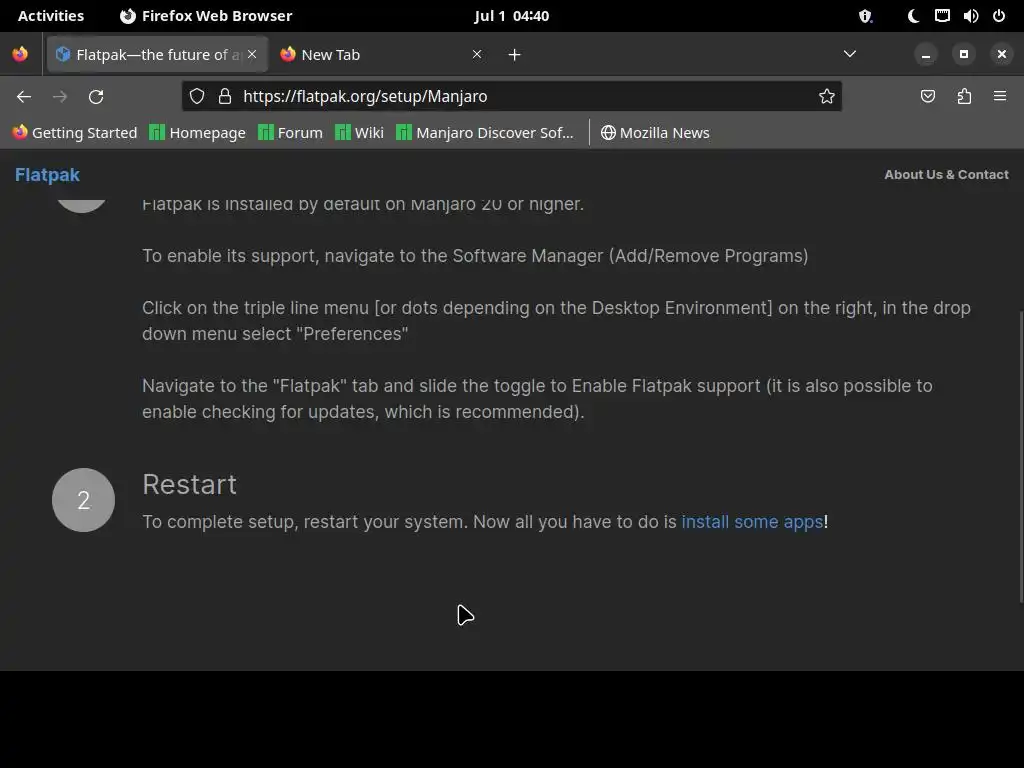Click the Restart heading text
Viewport: 1024px width, 768px height.
coord(189,485)
